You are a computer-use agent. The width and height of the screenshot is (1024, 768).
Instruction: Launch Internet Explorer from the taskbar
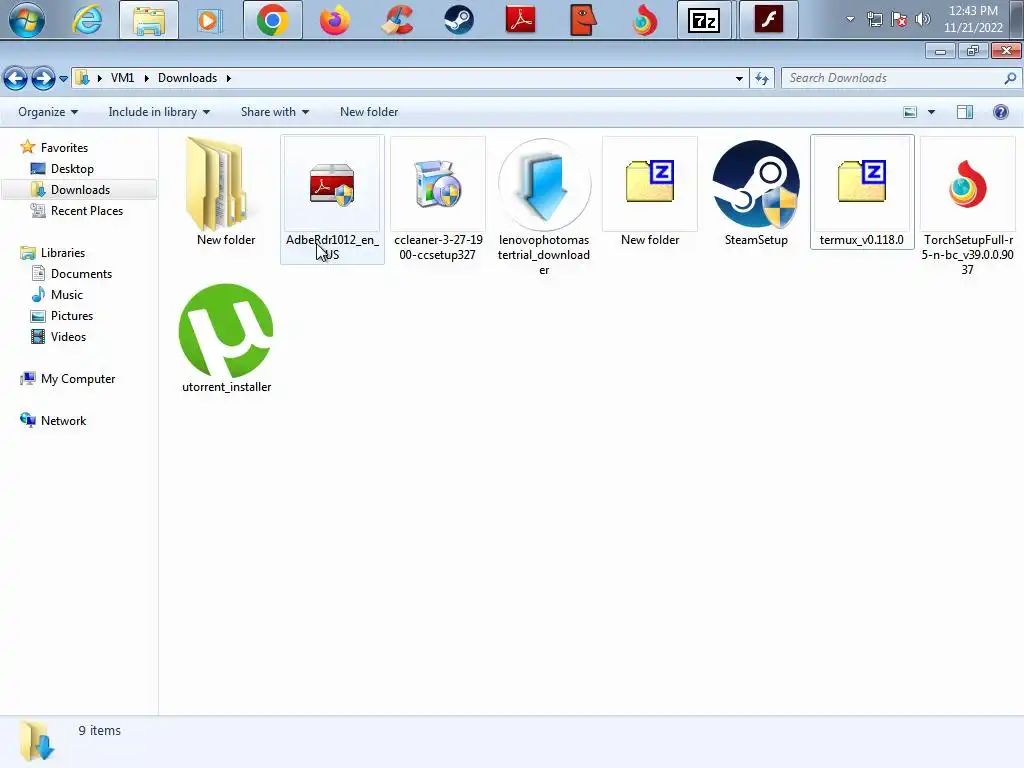click(x=87, y=20)
